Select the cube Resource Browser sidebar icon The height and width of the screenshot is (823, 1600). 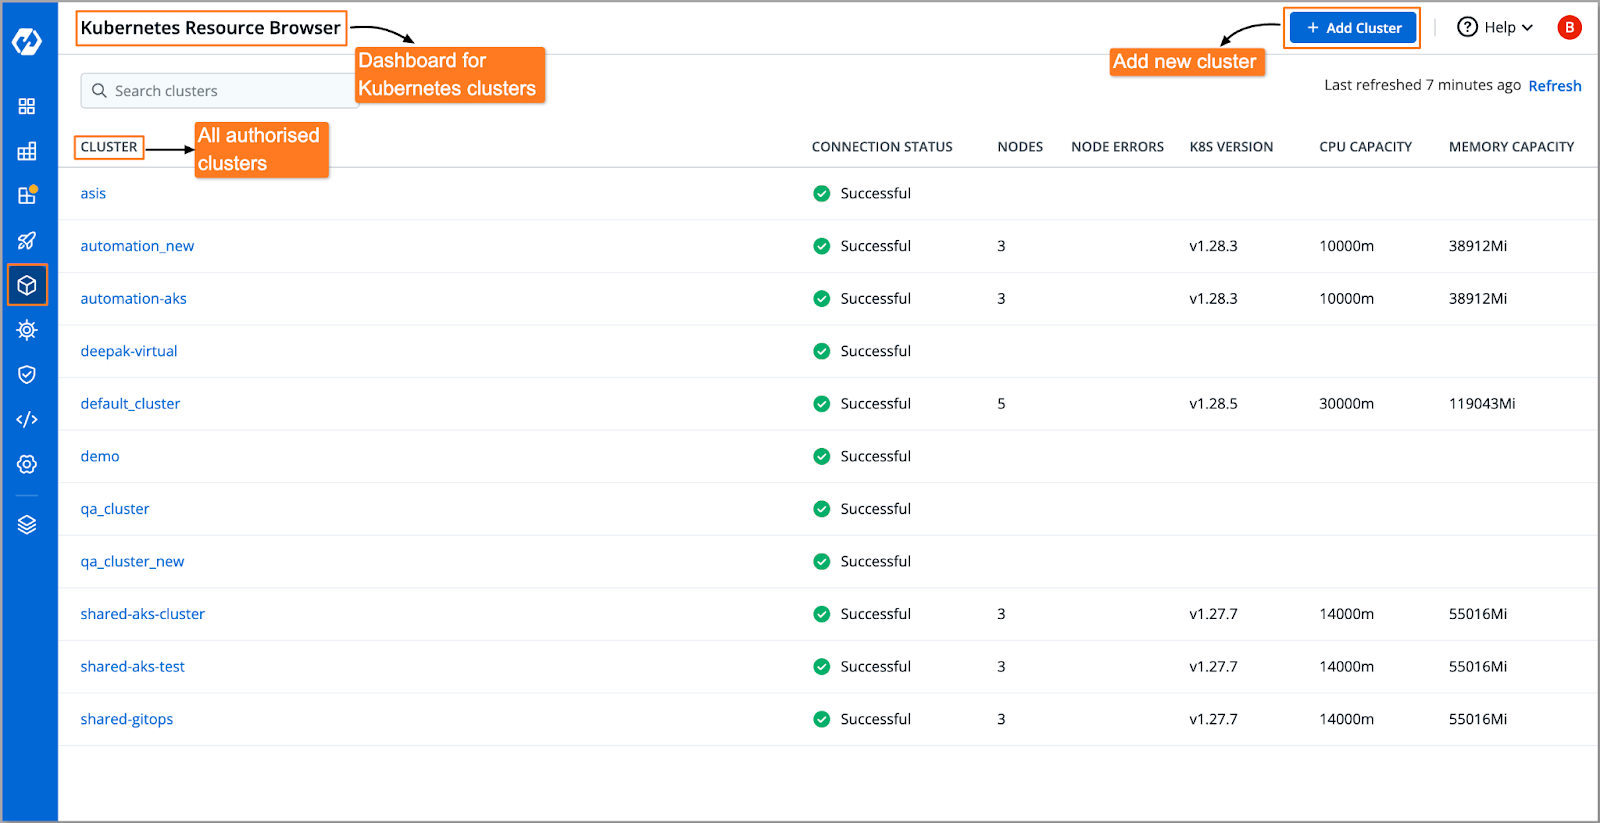click(x=27, y=285)
